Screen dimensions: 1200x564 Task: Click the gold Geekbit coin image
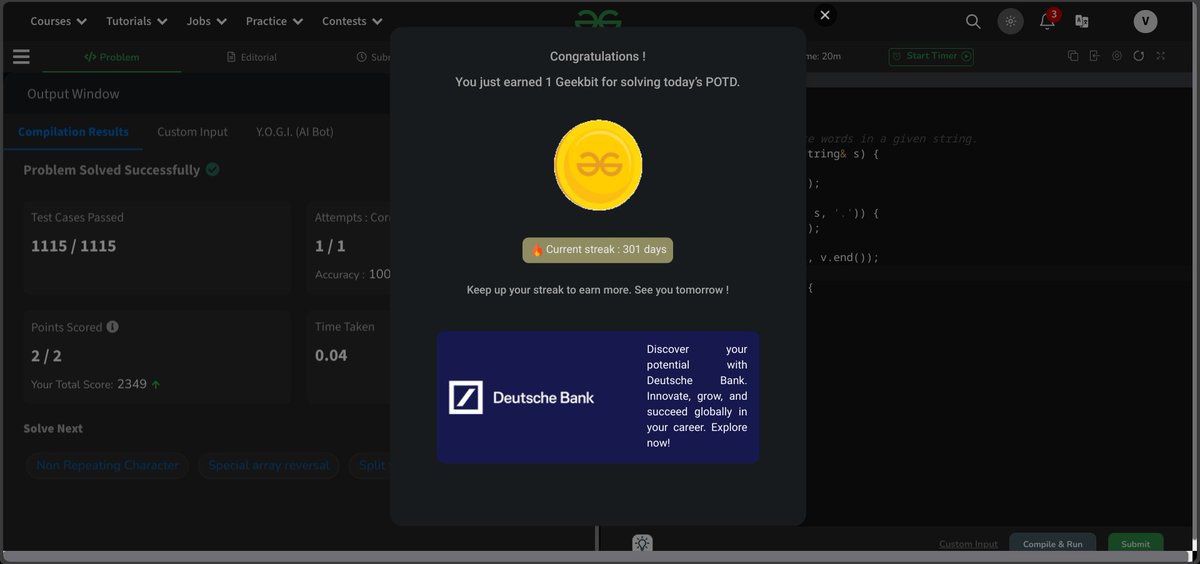pyautogui.click(x=598, y=165)
